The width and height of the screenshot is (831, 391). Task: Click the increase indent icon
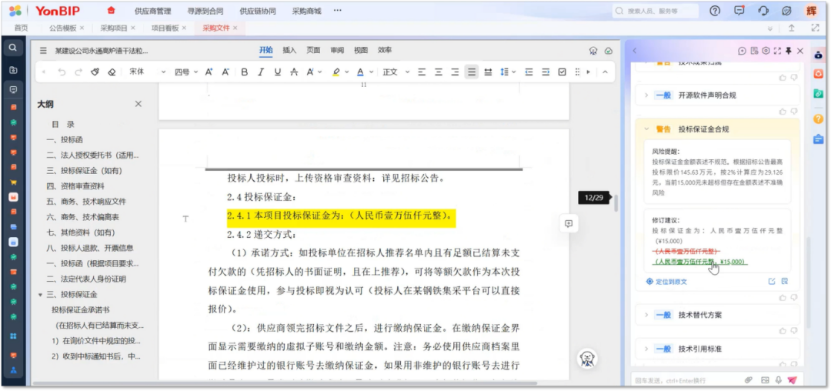[545, 72]
